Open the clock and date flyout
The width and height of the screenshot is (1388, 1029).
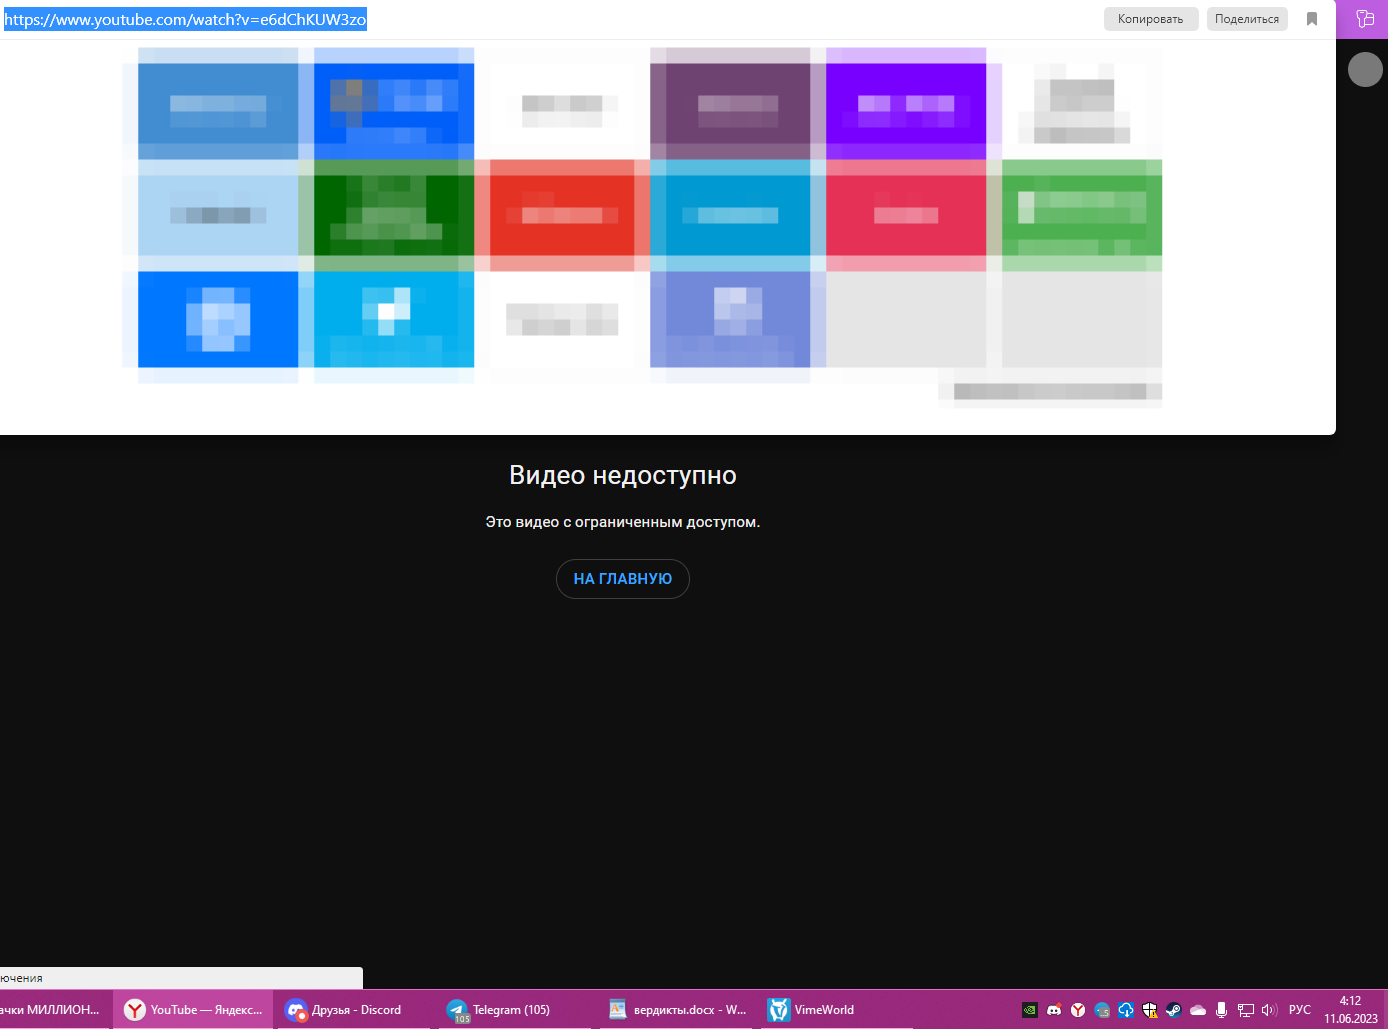click(x=1351, y=1010)
